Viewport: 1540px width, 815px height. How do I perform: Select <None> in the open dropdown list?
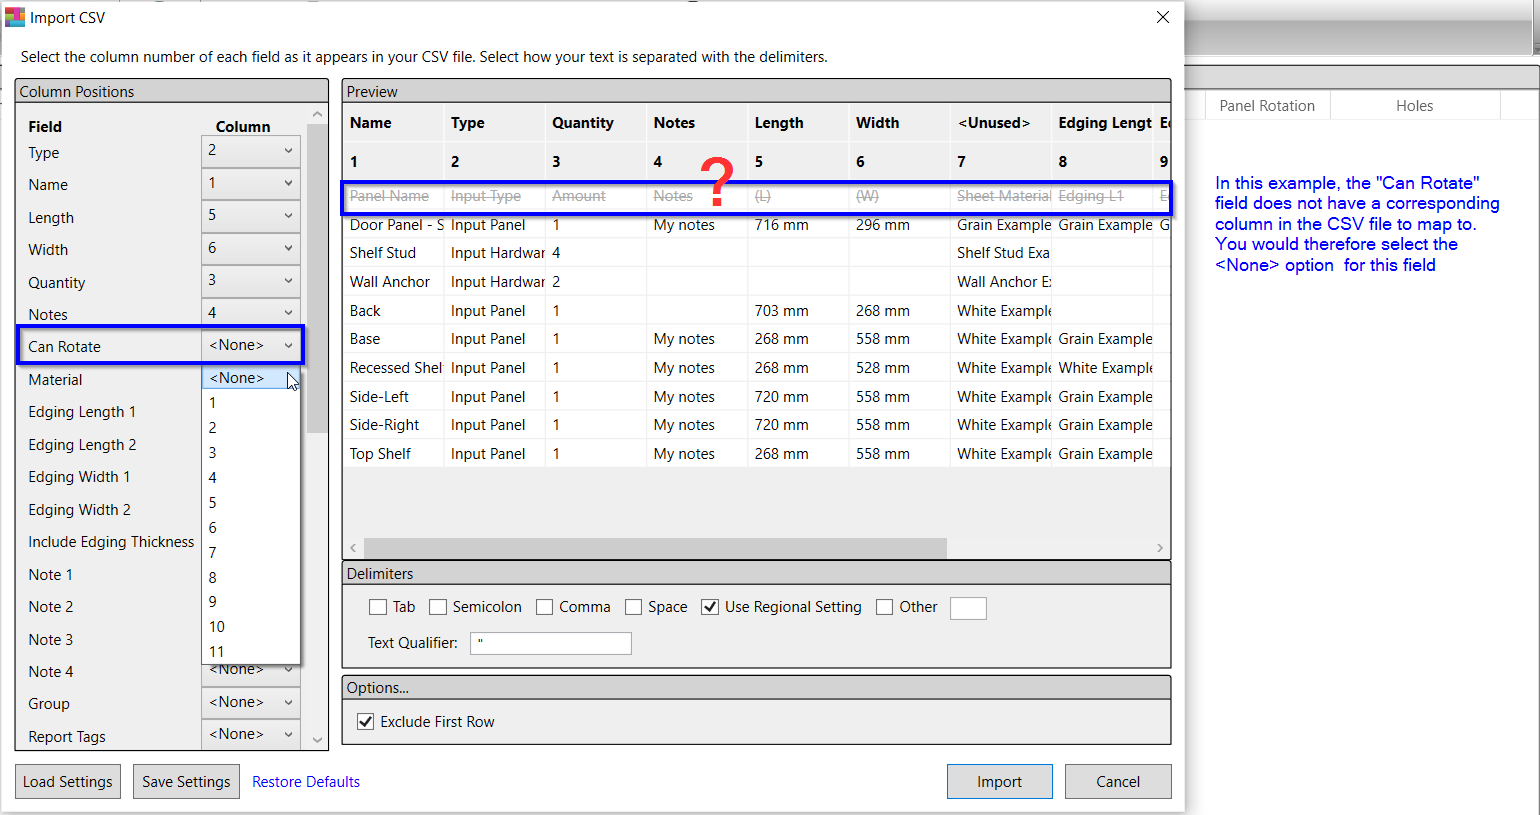click(x=238, y=378)
